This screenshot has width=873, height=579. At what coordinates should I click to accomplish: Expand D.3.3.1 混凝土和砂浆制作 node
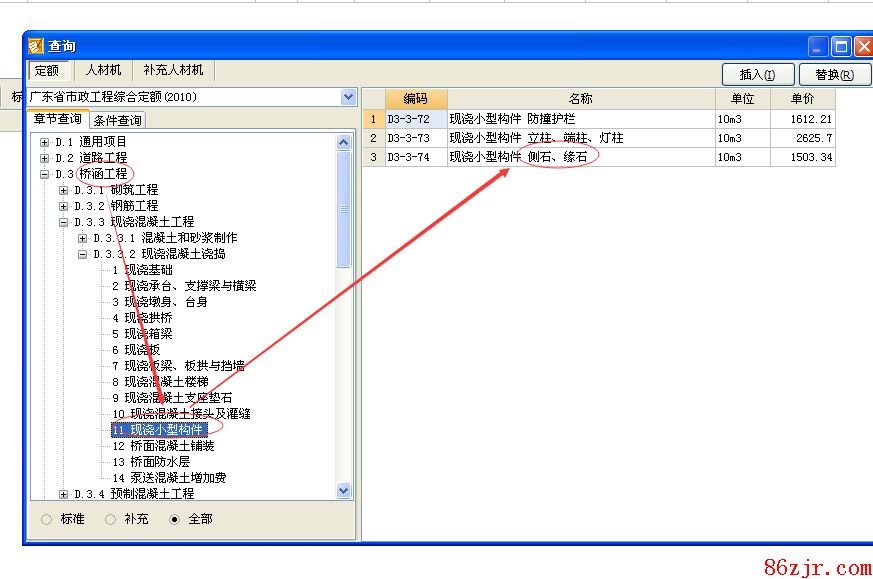coord(83,238)
